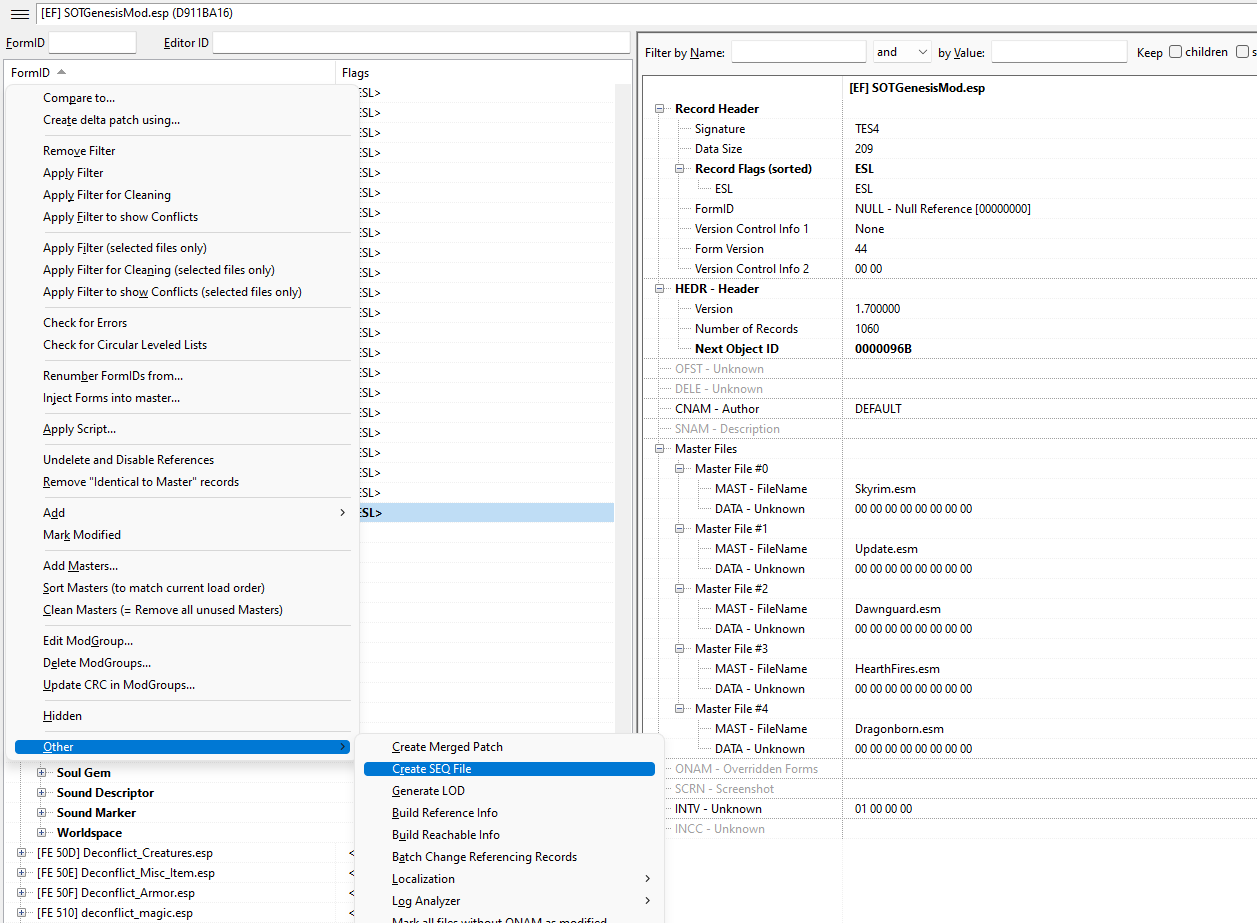
Task: Open the hamburger menu at top left
Action: click(x=19, y=14)
